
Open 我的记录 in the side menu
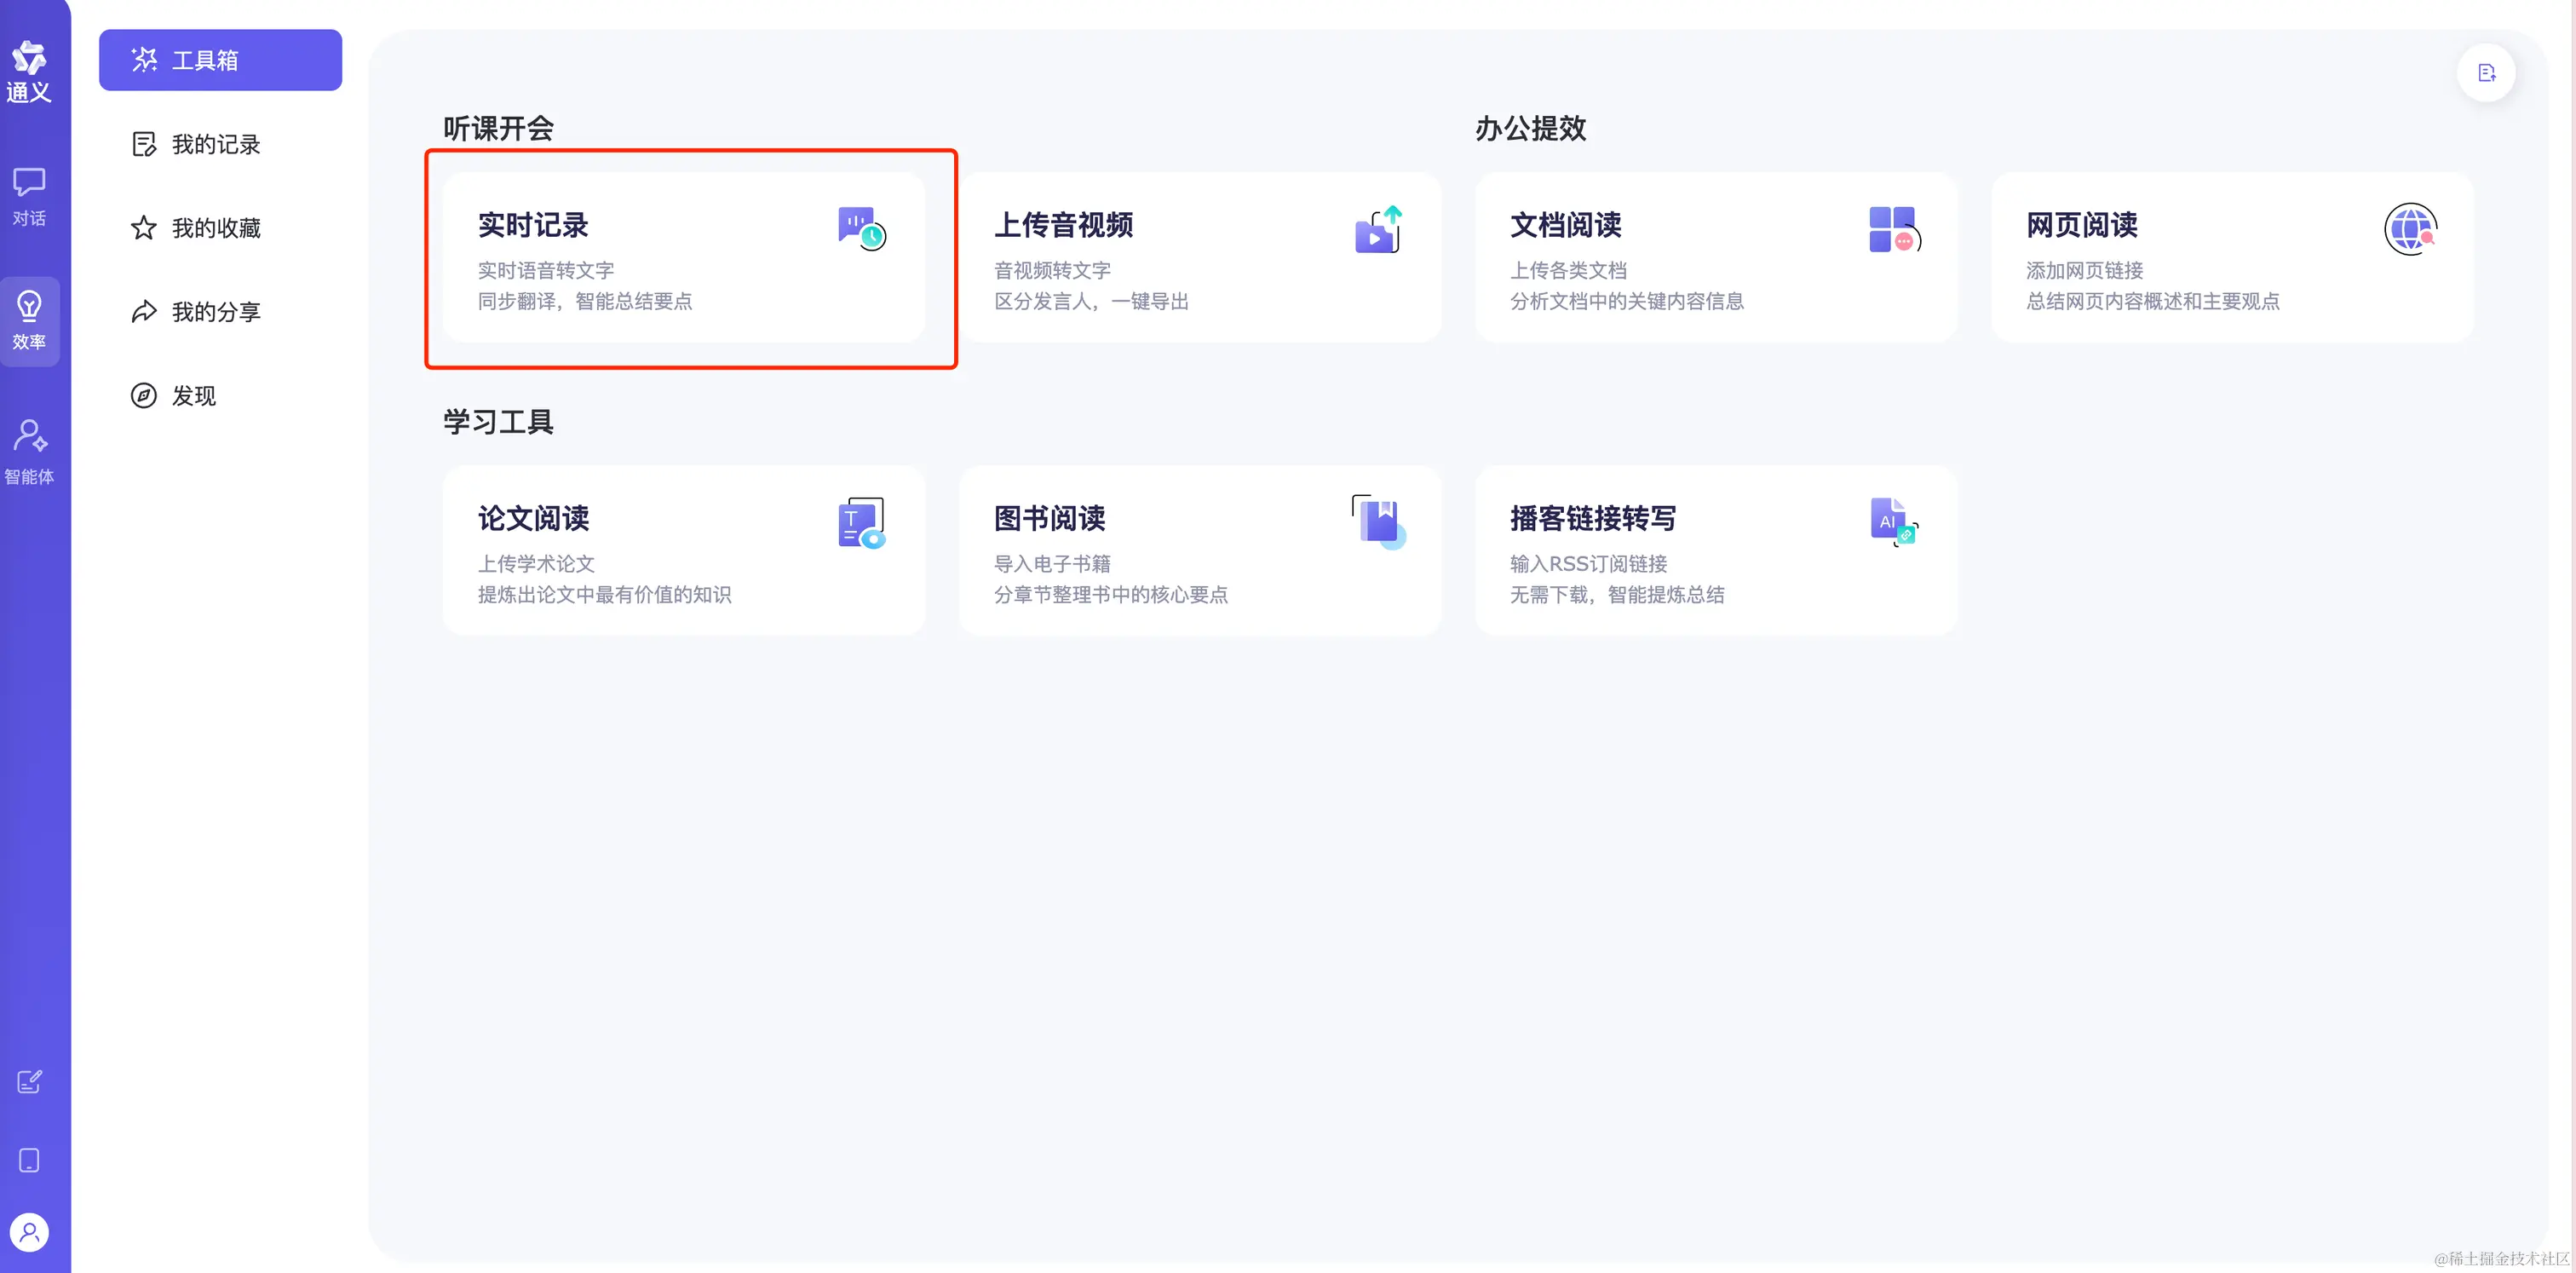215,144
